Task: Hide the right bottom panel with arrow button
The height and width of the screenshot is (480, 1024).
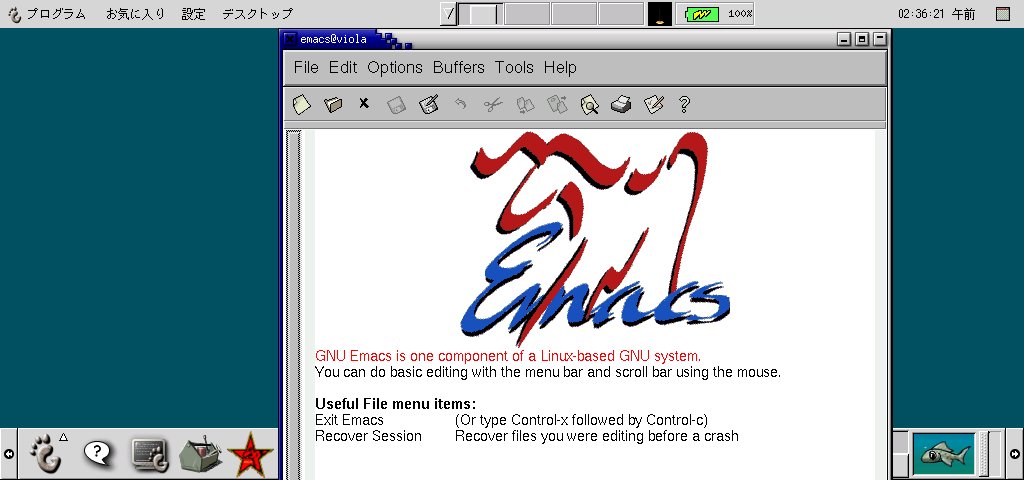Action: point(1015,454)
